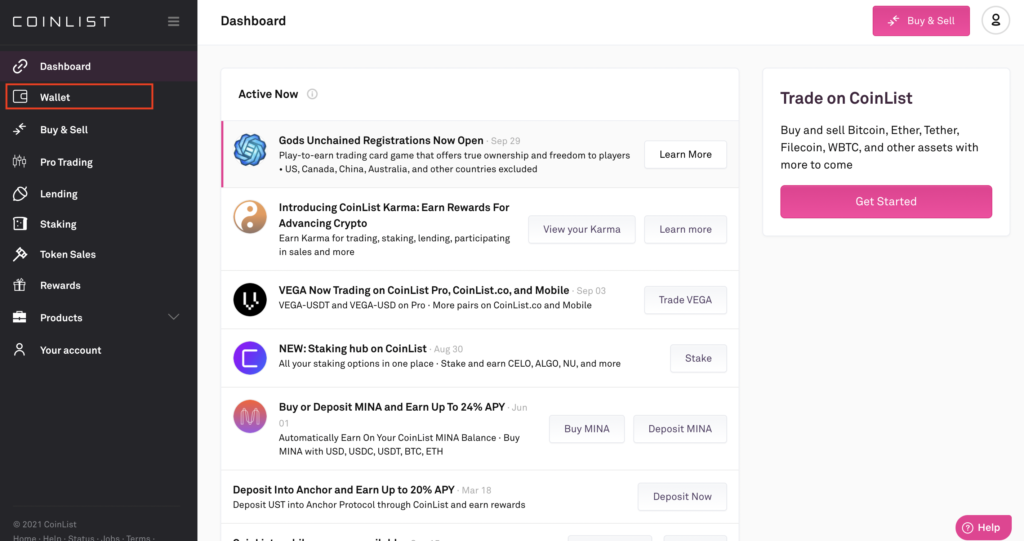Open the user profile avatar icon
Viewport: 1024px width, 541px height.
coord(995,21)
